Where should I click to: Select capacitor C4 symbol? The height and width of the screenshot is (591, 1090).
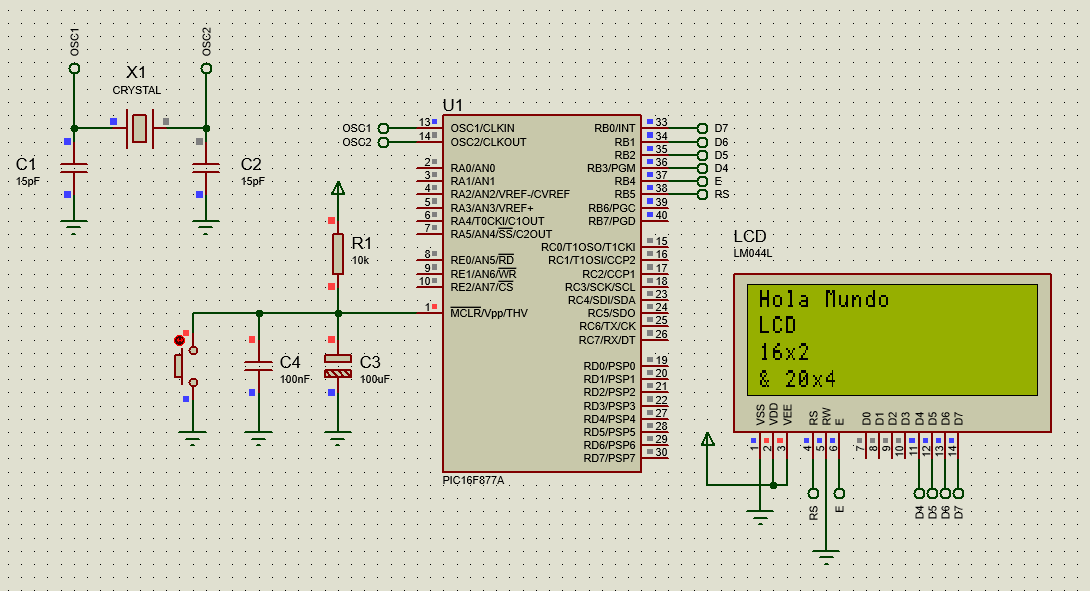click(259, 366)
